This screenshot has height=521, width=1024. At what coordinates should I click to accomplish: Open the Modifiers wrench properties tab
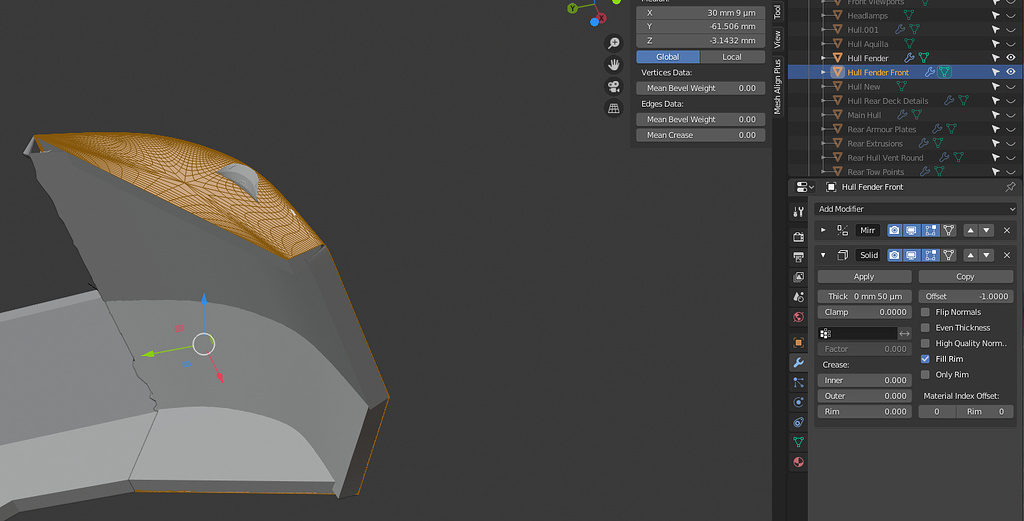point(798,362)
